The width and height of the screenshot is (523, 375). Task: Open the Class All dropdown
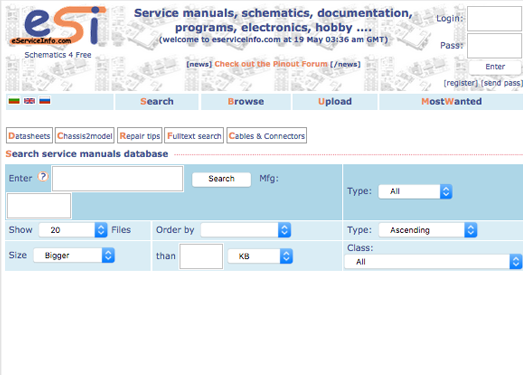click(433, 262)
